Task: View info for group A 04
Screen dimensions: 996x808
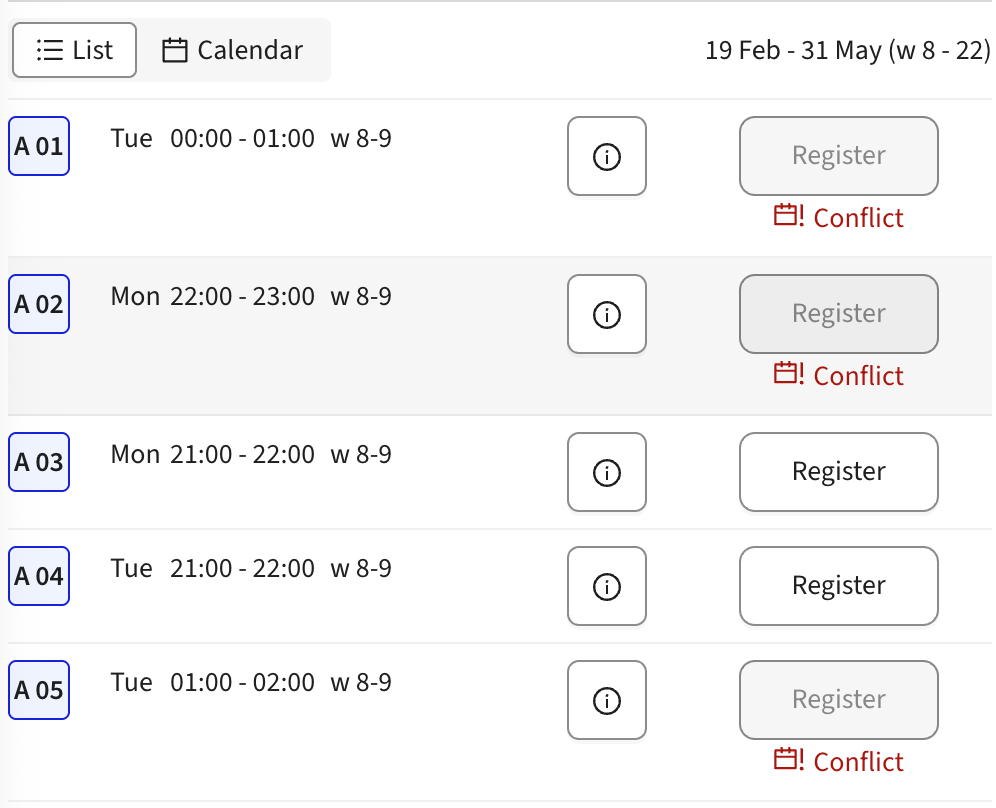Action: 607,586
